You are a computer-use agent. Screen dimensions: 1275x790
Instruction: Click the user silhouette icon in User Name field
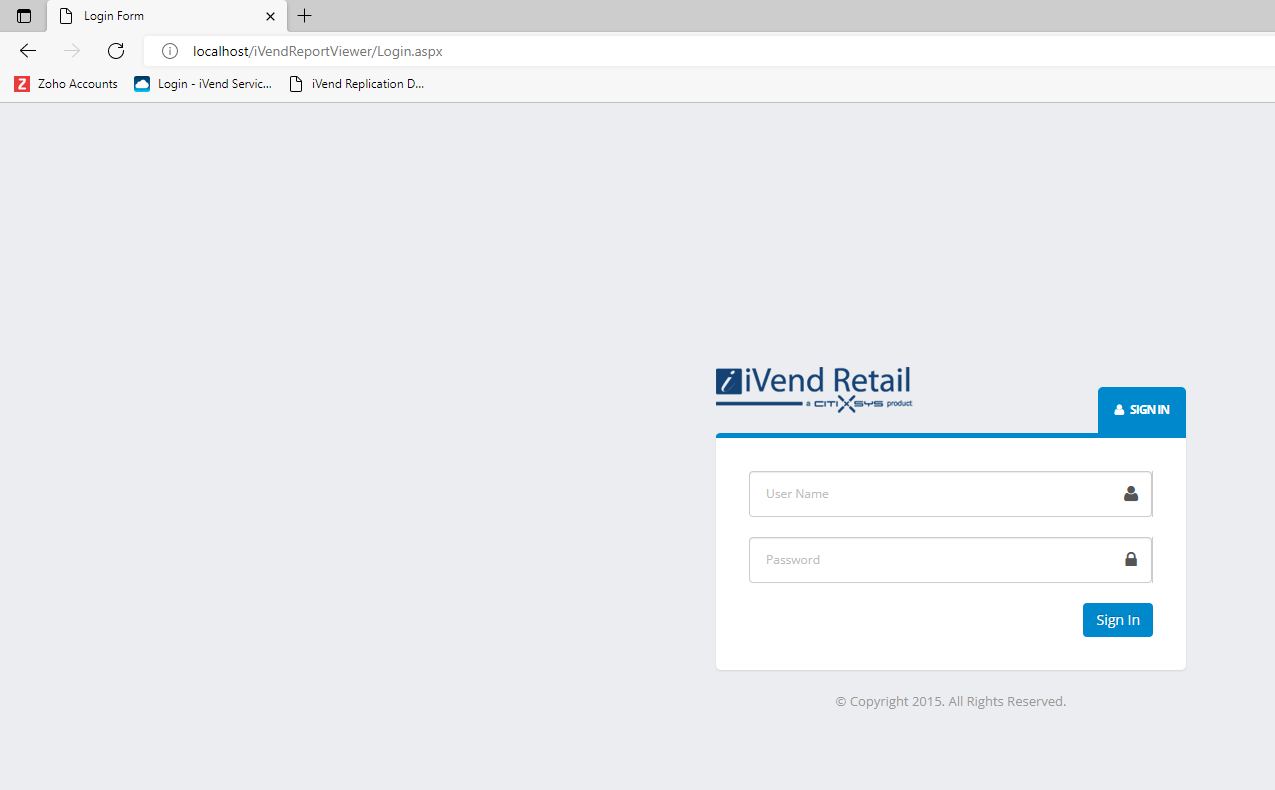(x=1131, y=493)
